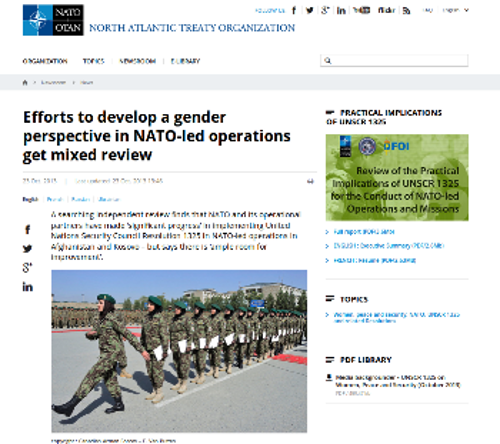
Task: Open the Full report PDF link
Action: [364, 231]
